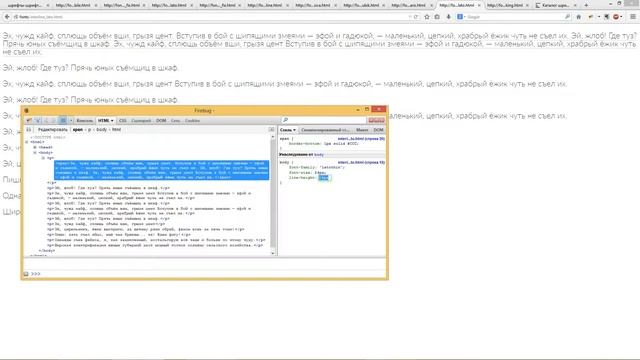640x360 pixels.
Task: Collapse the first p node in the tree
Action: pos(43,158)
